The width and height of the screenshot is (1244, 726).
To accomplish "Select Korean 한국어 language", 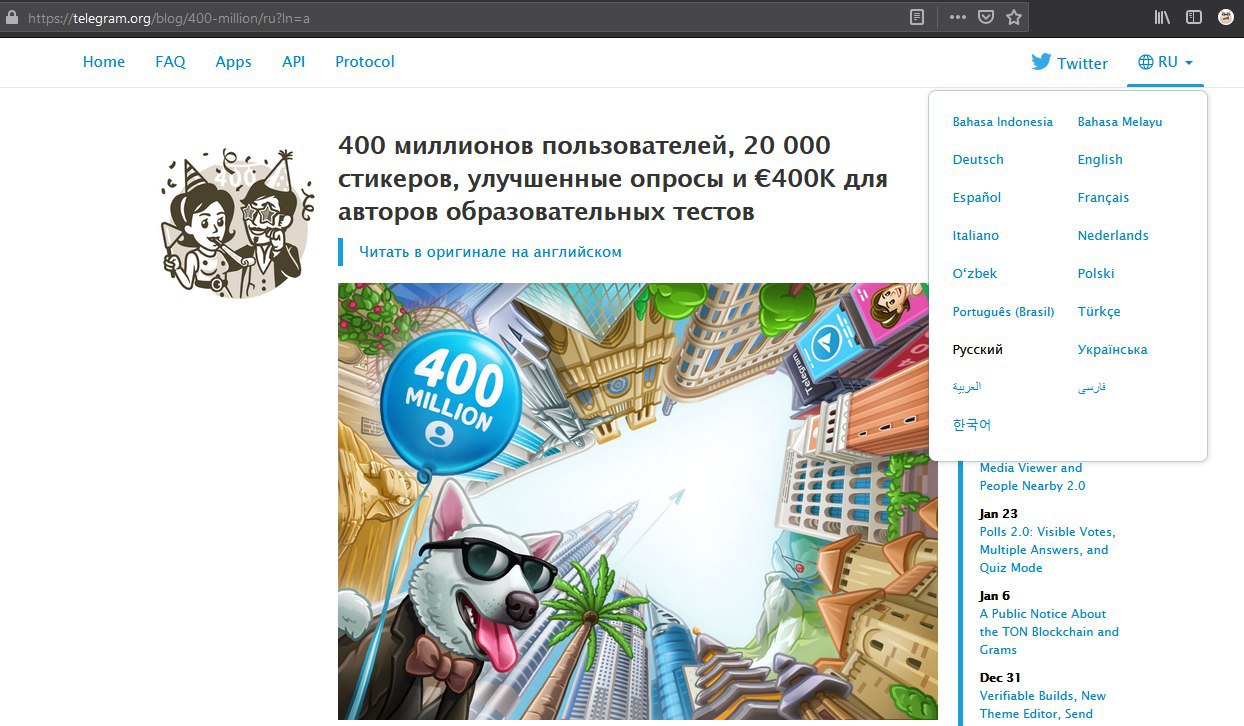I will pyautogui.click(x=972, y=425).
